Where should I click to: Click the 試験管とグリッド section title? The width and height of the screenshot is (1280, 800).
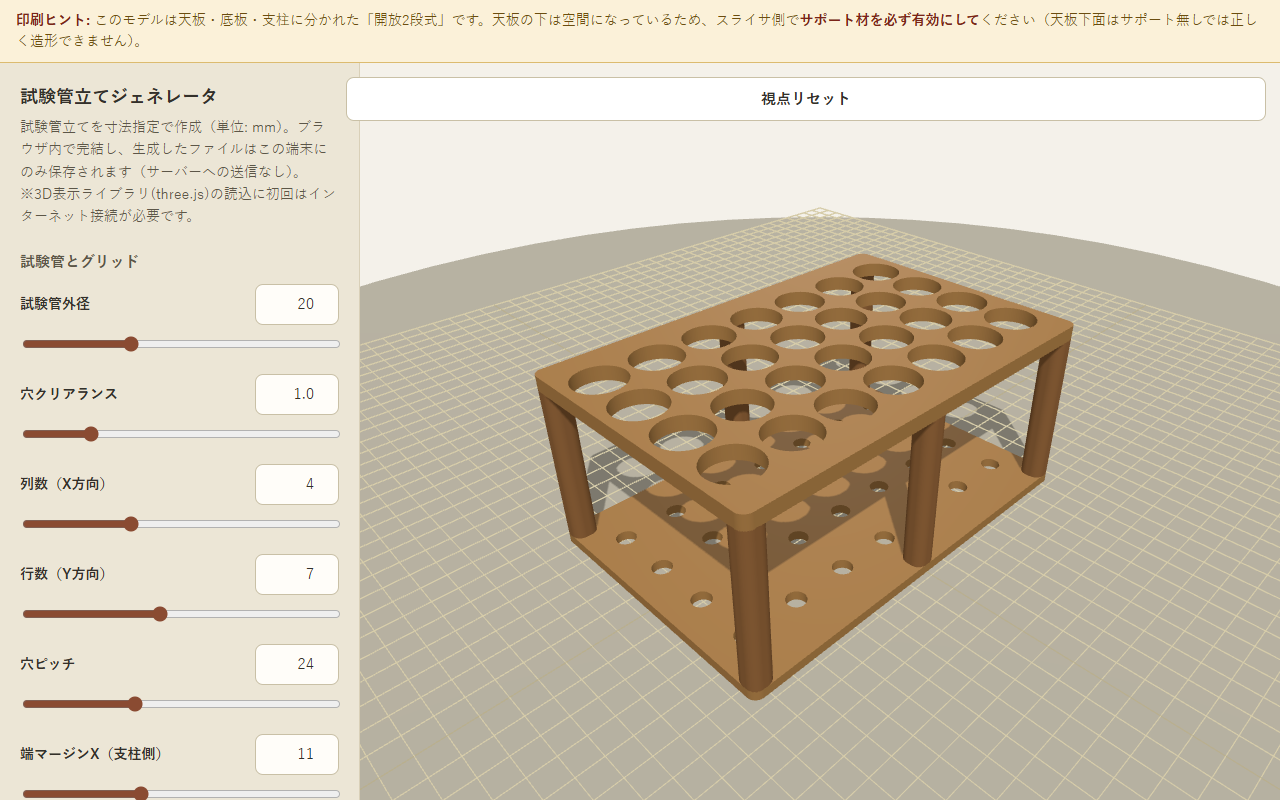[80, 261]
